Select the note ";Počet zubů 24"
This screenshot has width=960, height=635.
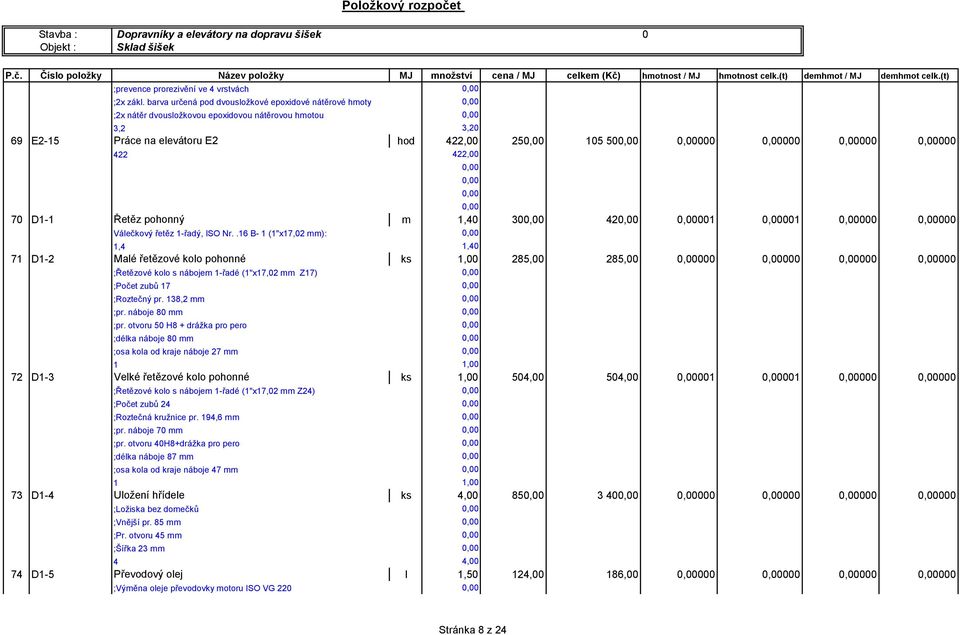[142, 404]
